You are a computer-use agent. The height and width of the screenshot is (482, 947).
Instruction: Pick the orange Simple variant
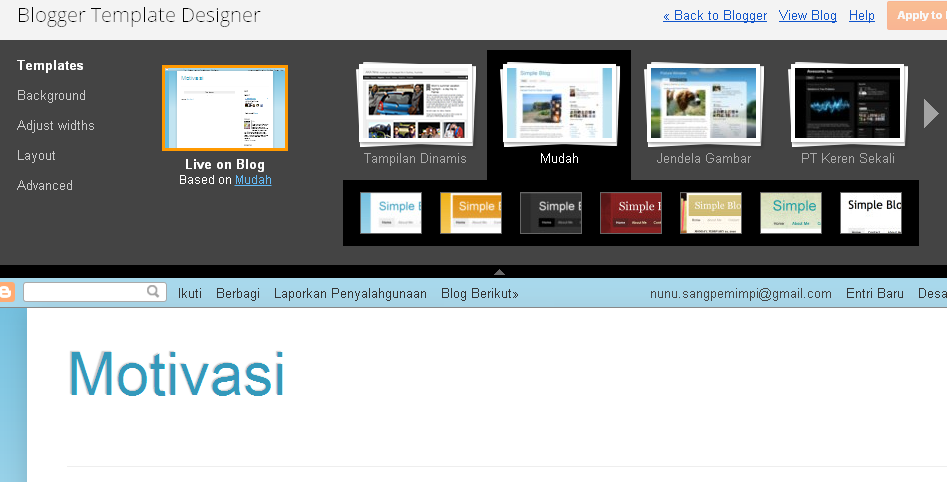pos(470,213)
